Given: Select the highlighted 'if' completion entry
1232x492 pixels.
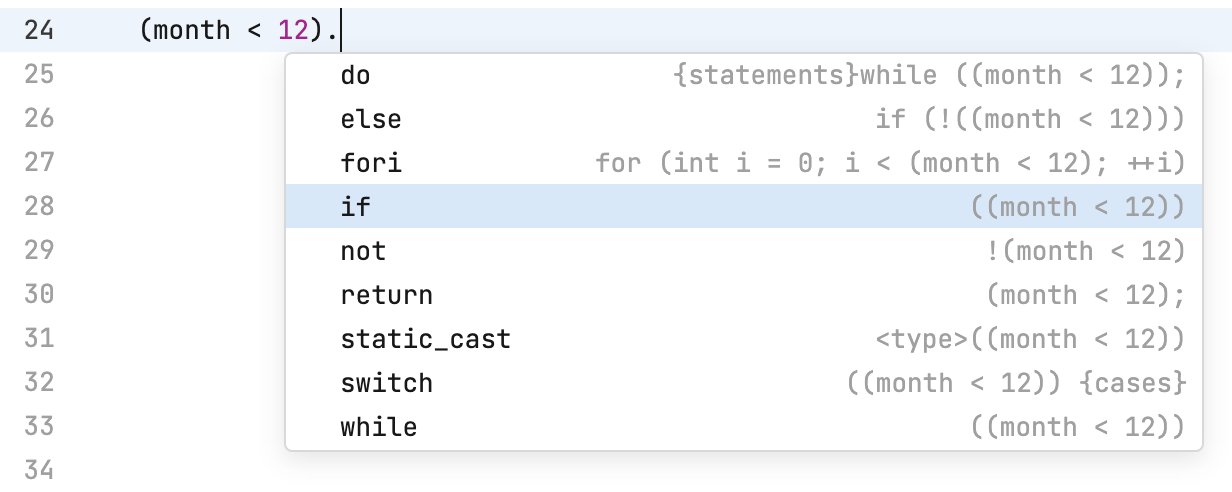Looking at the screenshot, I should (356, 207).
